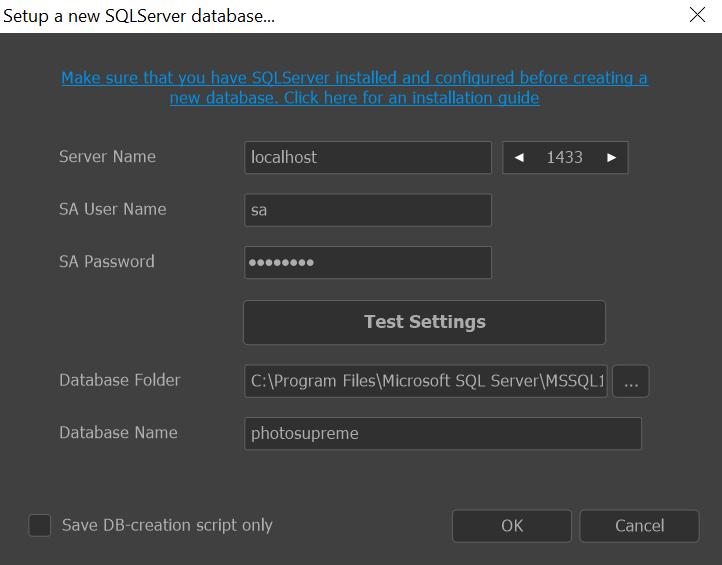Focus the SA Password field
The height and width of the screenshot is (565, 722).
[368, 262]
